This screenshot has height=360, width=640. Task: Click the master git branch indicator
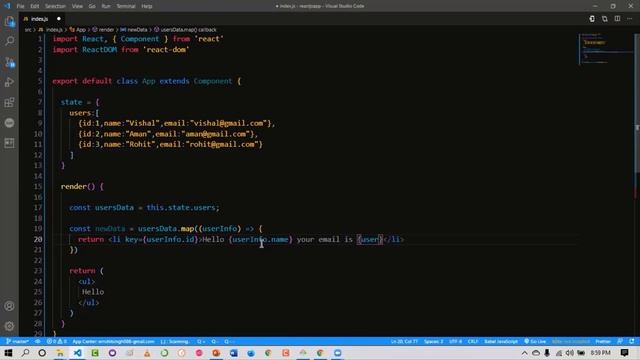point(18,342)
